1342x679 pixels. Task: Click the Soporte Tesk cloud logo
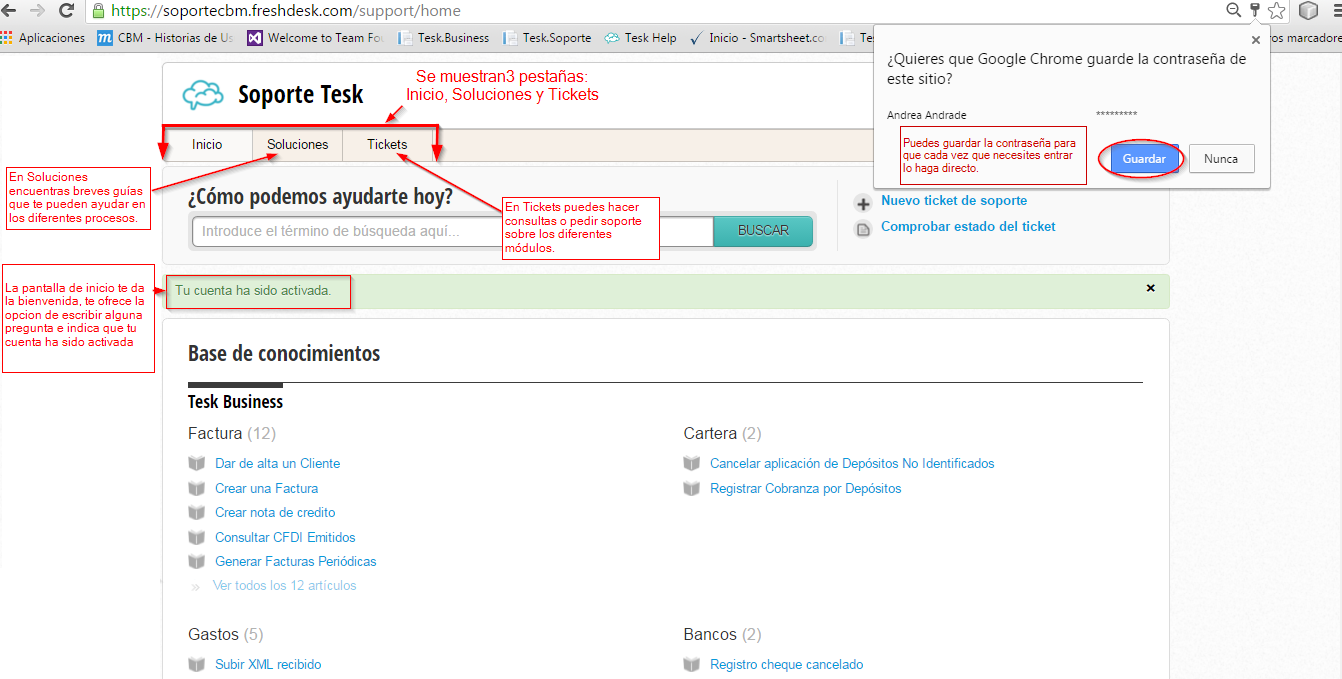(203, 95)
